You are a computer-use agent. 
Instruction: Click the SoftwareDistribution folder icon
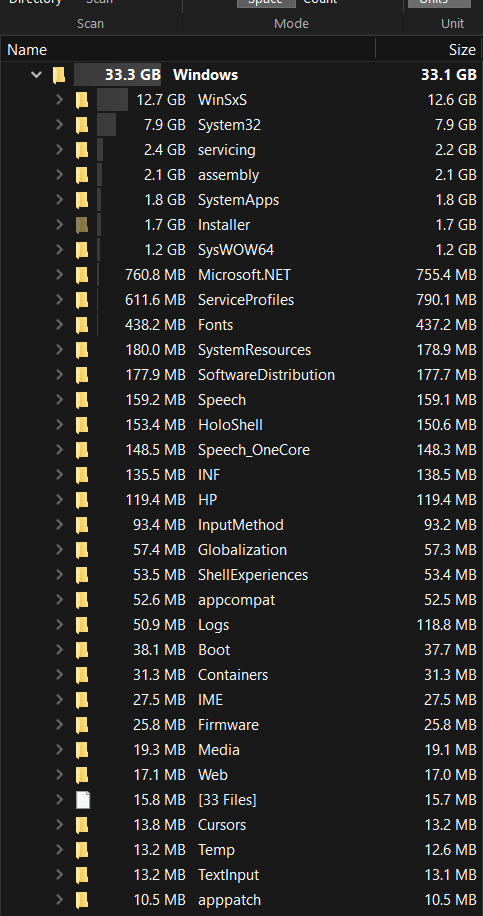[82, 374]
